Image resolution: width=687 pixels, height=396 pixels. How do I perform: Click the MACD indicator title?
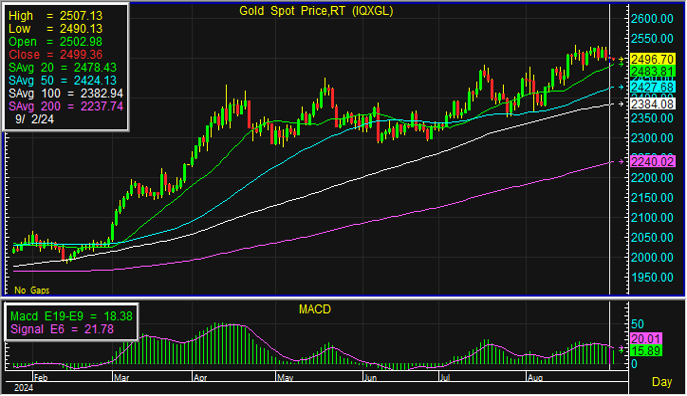pyautogui.click(x=315, y=310)
